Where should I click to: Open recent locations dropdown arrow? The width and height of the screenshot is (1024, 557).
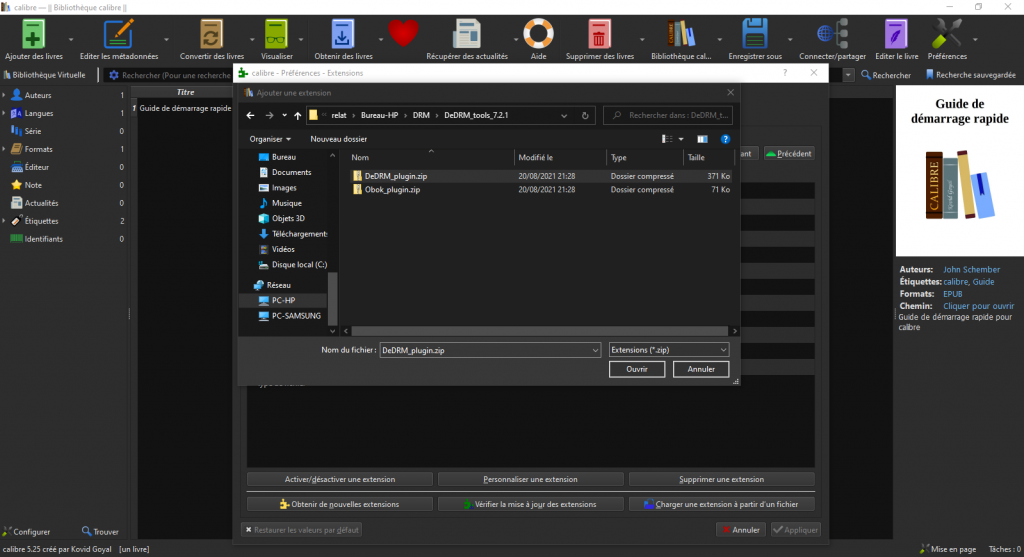284,116
